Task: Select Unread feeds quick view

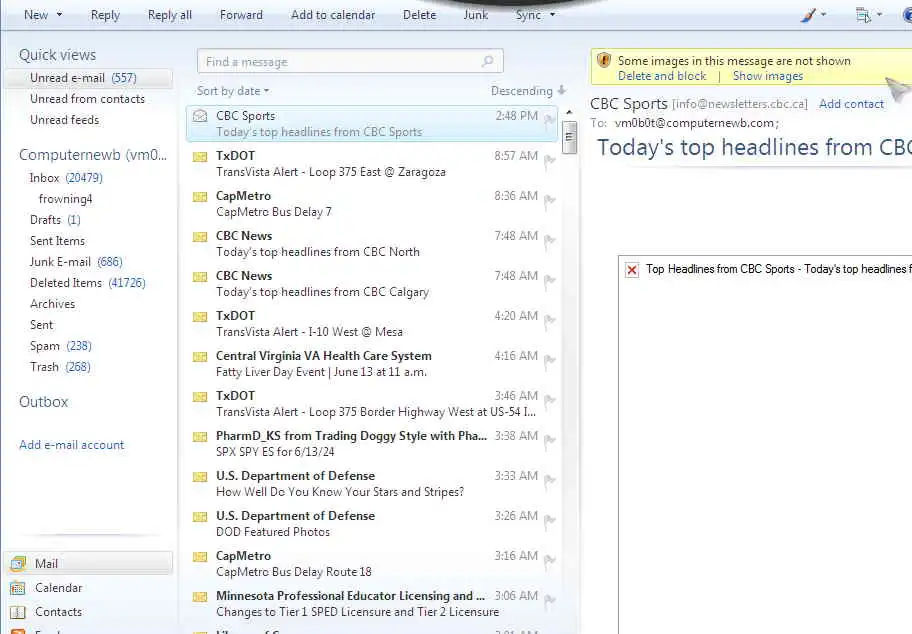Action: 65,120
